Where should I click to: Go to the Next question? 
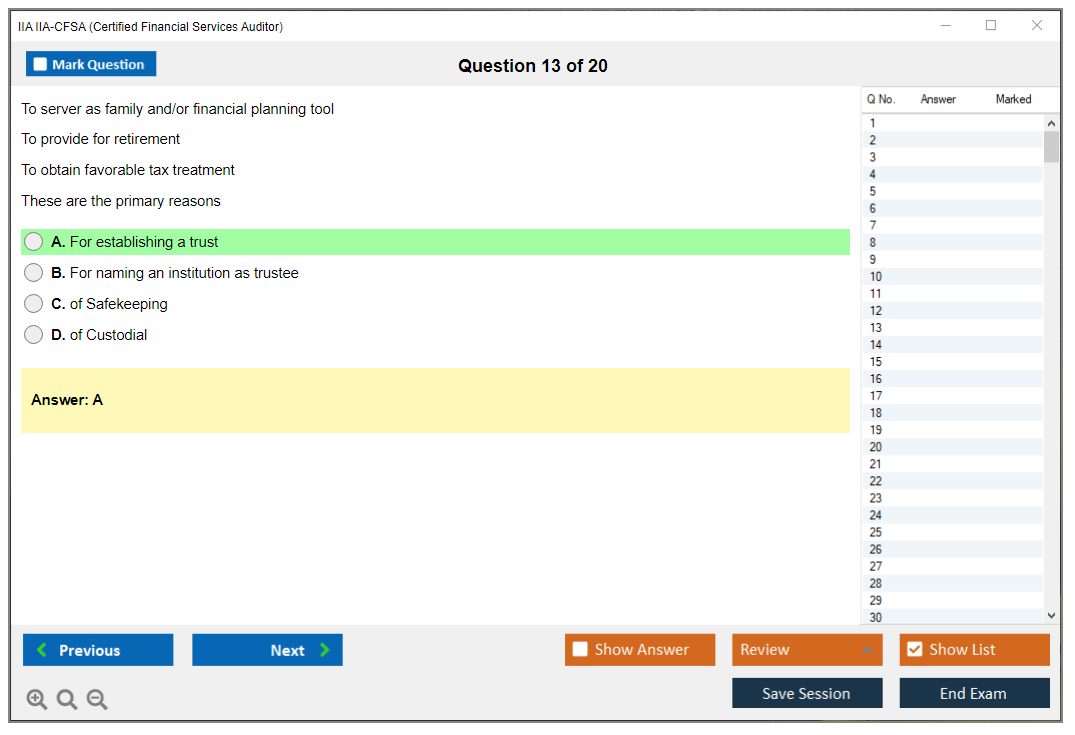[x=267, y=650]
